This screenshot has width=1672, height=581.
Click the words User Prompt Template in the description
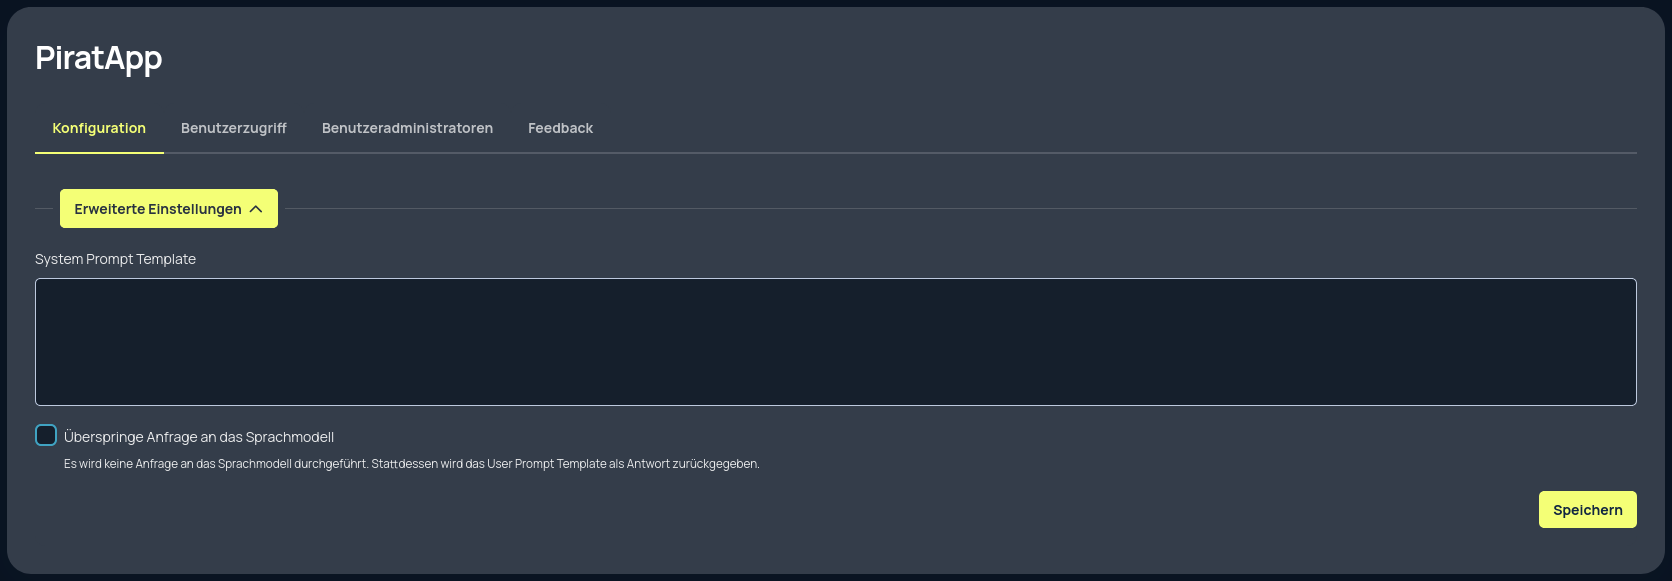(546, 464)
